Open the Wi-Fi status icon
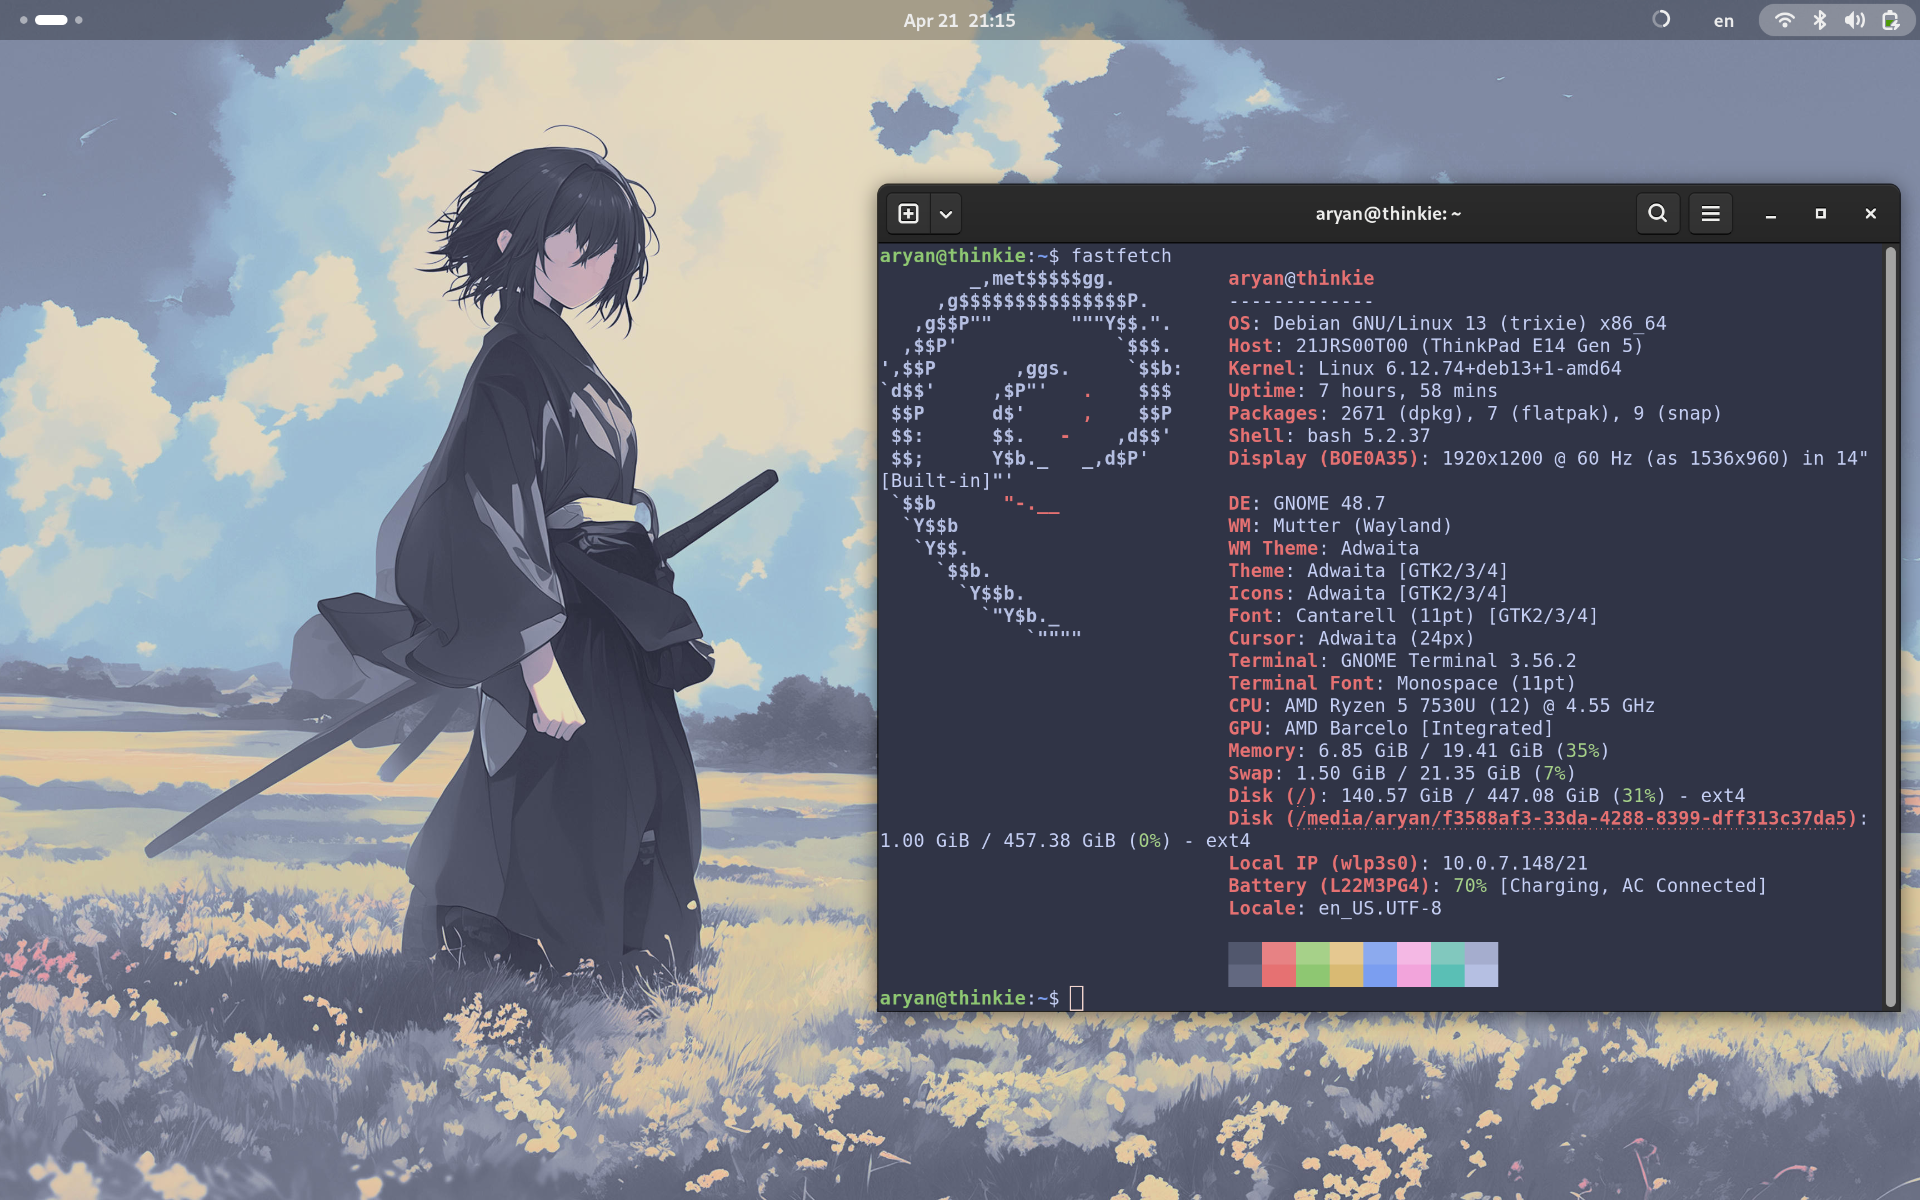This screenshot has width=1920, height=1200. 1784,20
